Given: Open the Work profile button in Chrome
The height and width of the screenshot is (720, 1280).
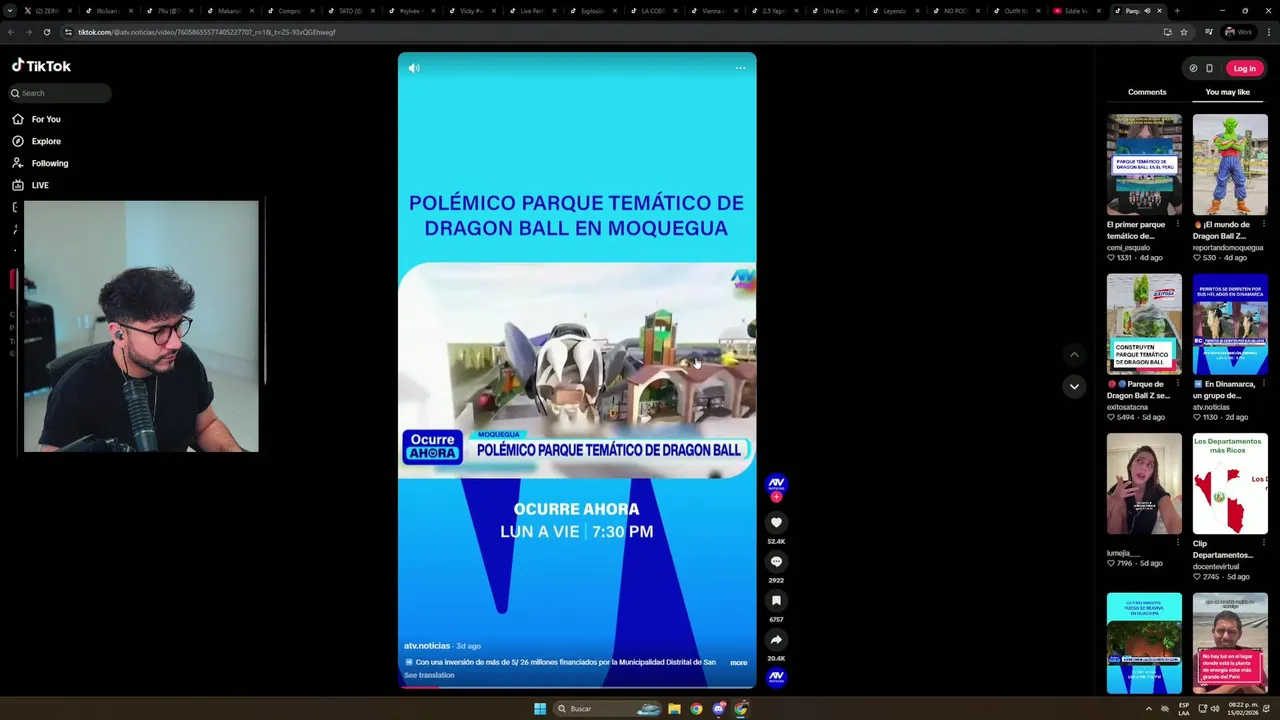Looking at the screenshot, I should [x=1238, y=32].
